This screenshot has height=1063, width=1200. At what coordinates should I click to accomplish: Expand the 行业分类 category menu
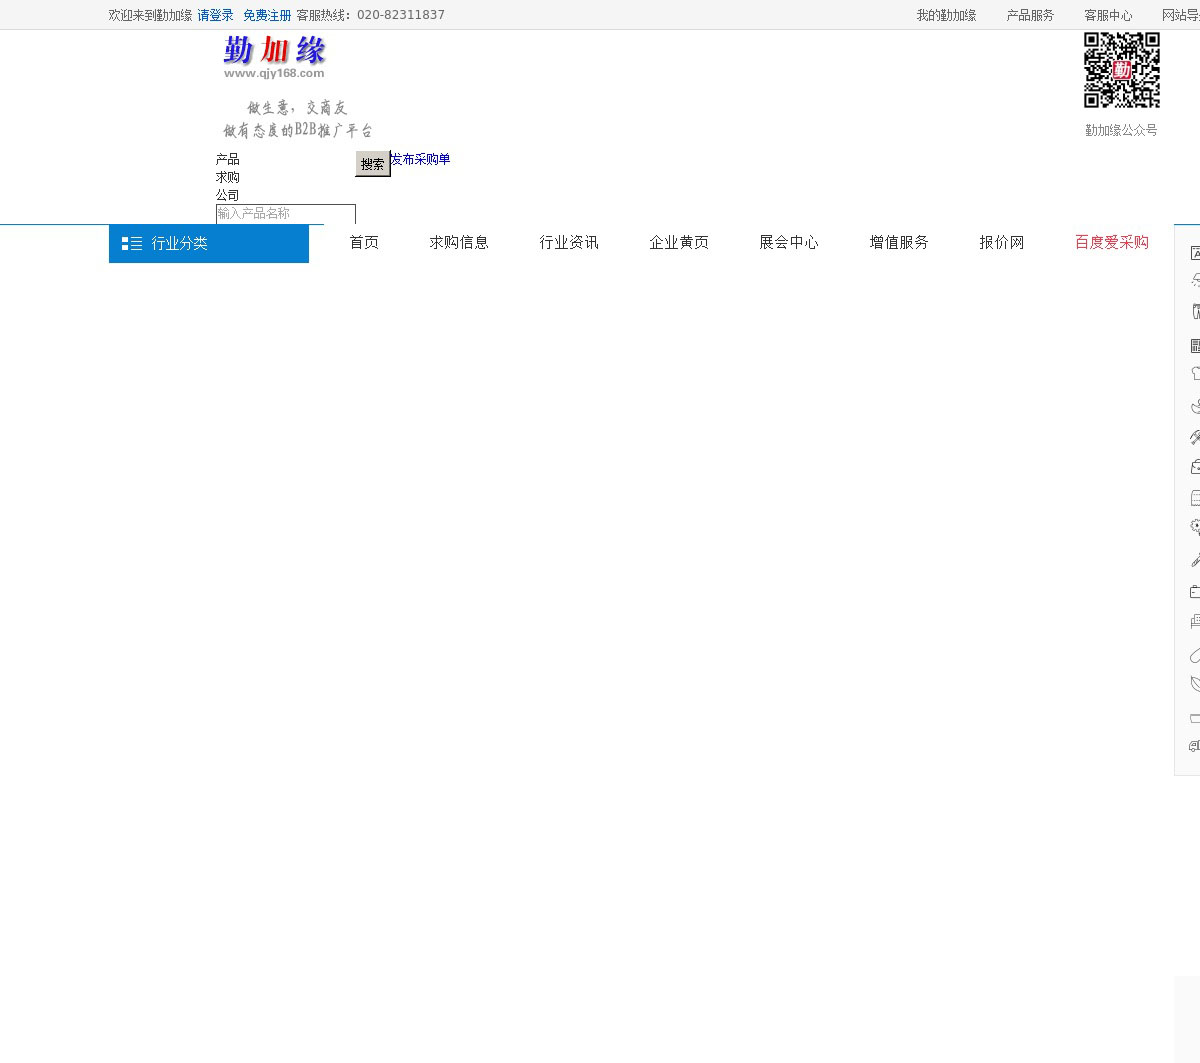pos(180,243)
